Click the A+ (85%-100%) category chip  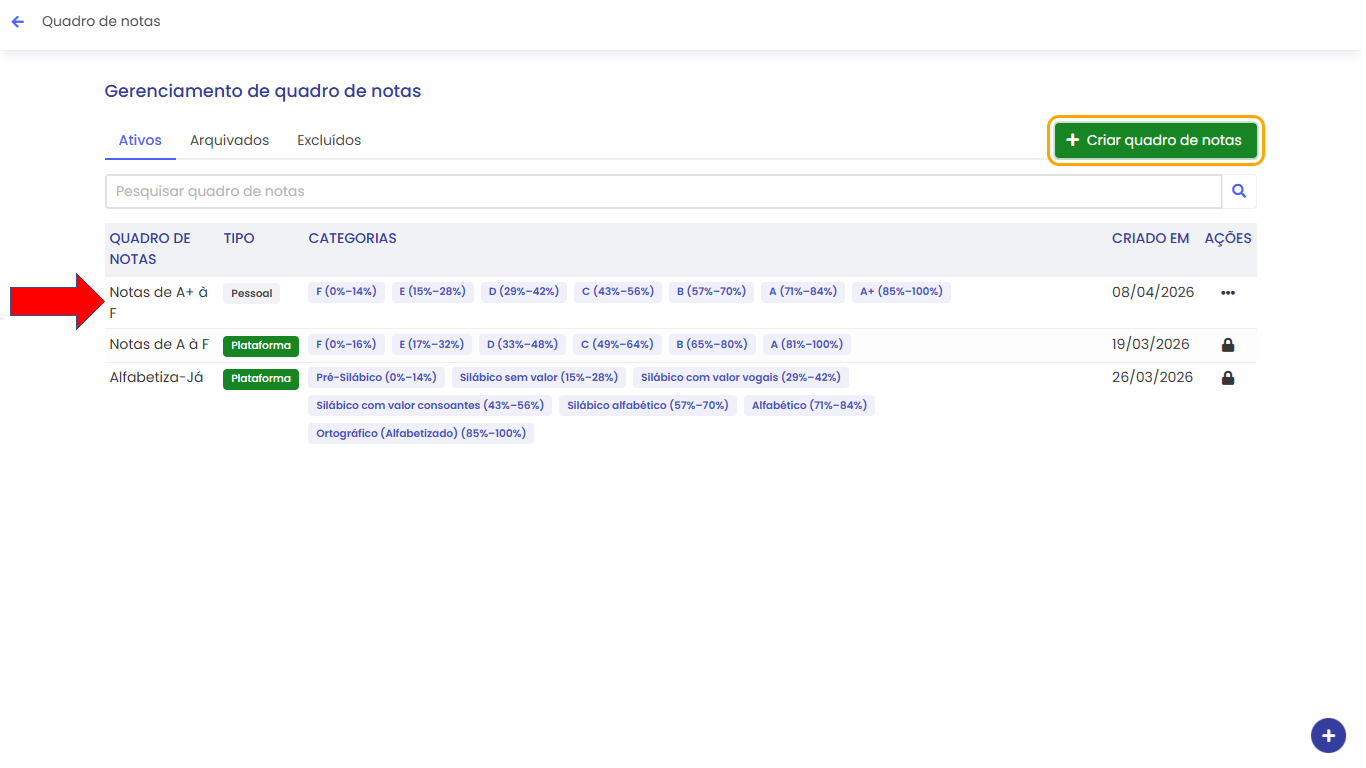tap(901, 292)
